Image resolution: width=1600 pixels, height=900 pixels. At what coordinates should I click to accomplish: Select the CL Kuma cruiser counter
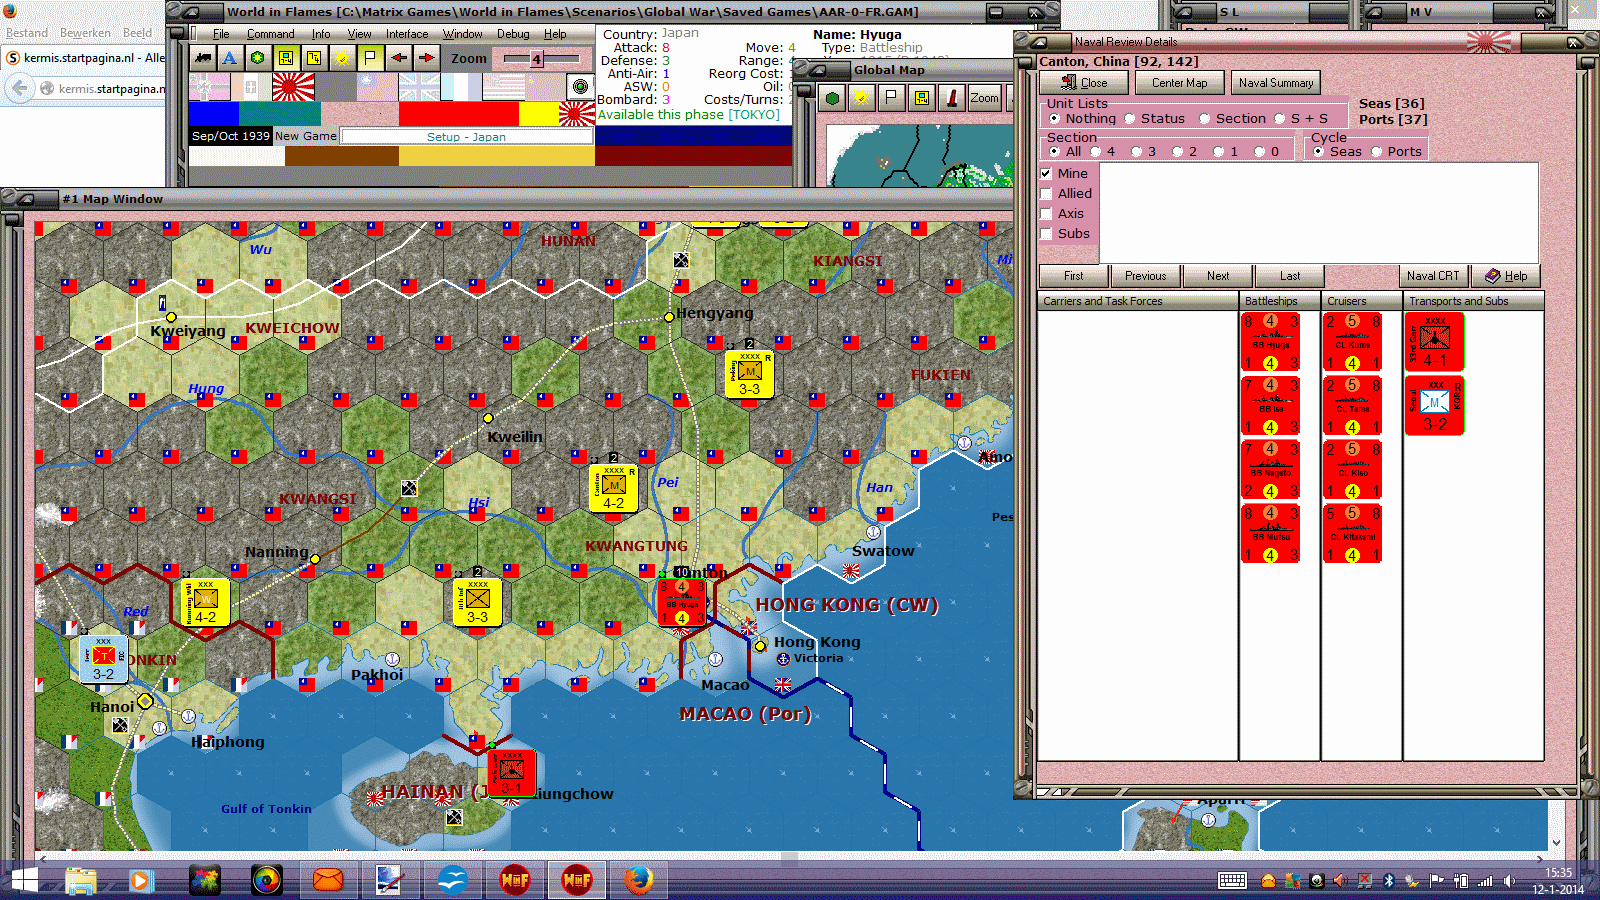(x=1353, y=342)
